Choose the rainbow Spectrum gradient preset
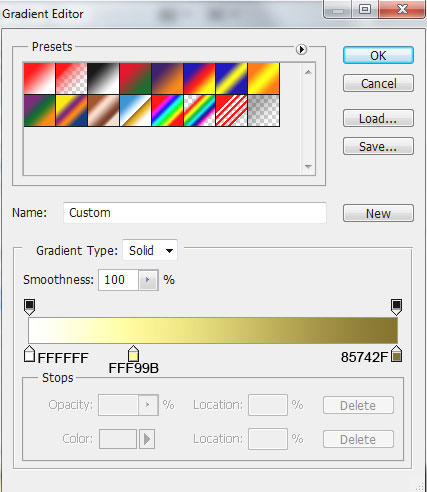427x492 pixels. click(167, 110)
